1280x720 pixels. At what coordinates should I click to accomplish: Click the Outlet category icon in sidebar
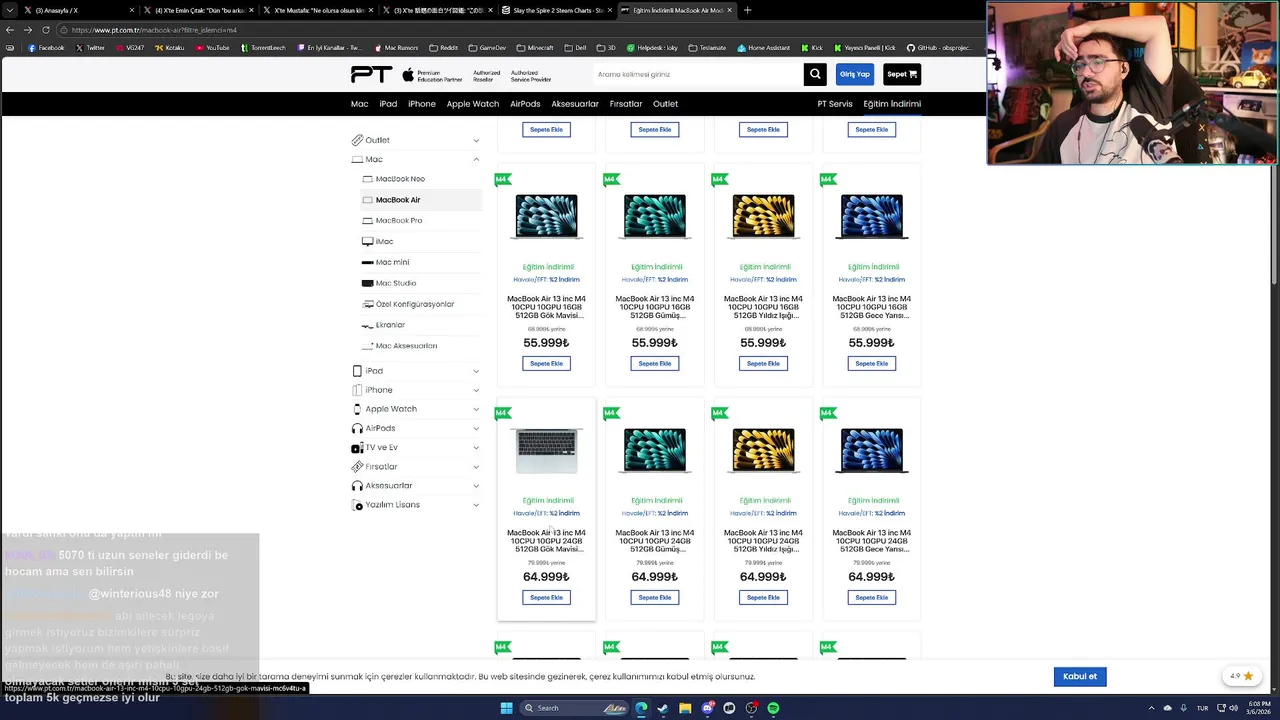[x=357, y=140]
